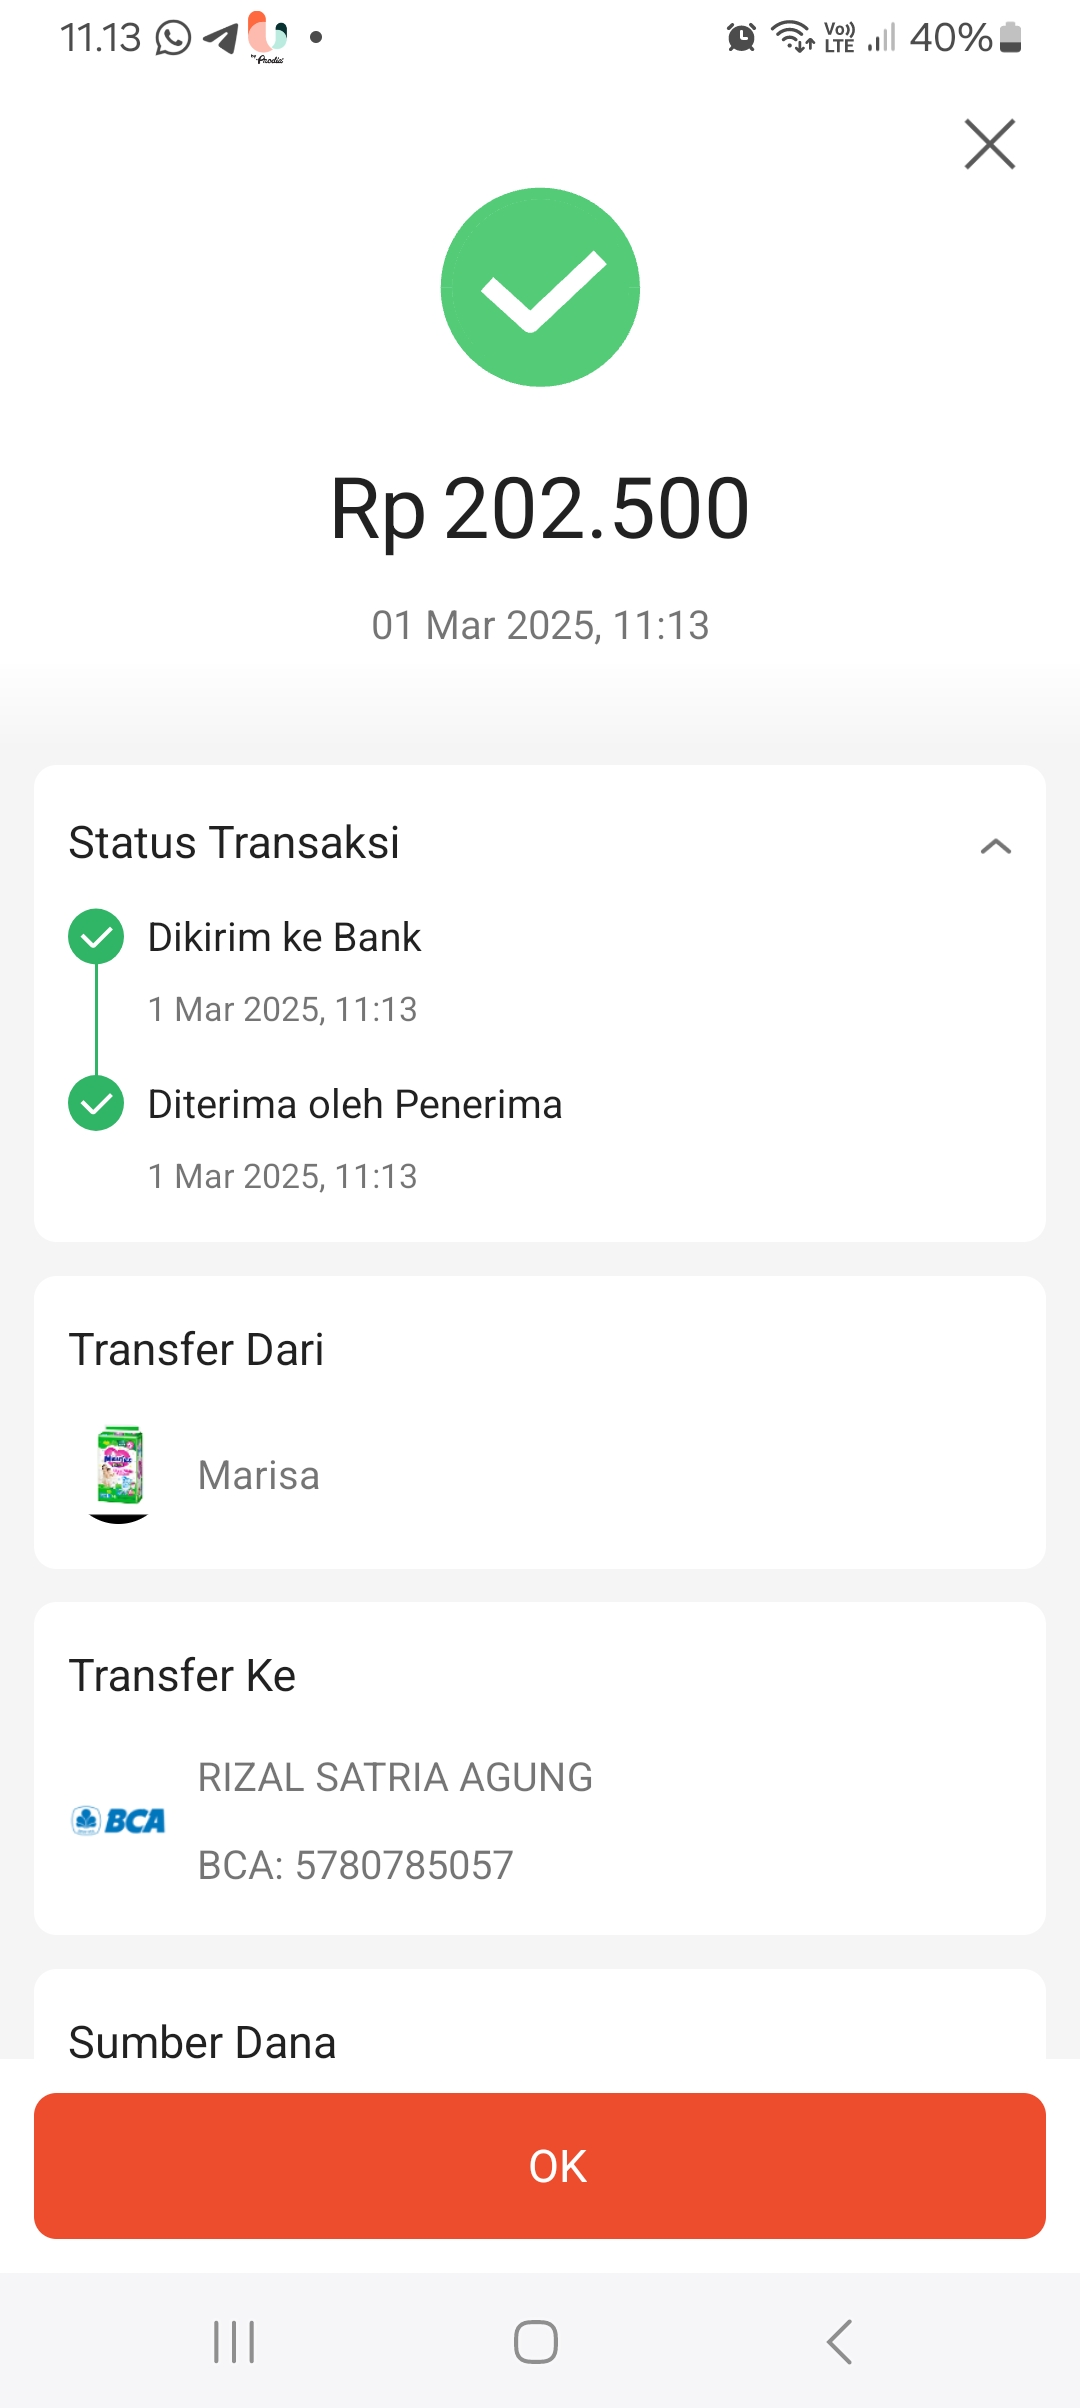
Task: Tap the BCA account number 5780785057
Action: point(355,1865)
